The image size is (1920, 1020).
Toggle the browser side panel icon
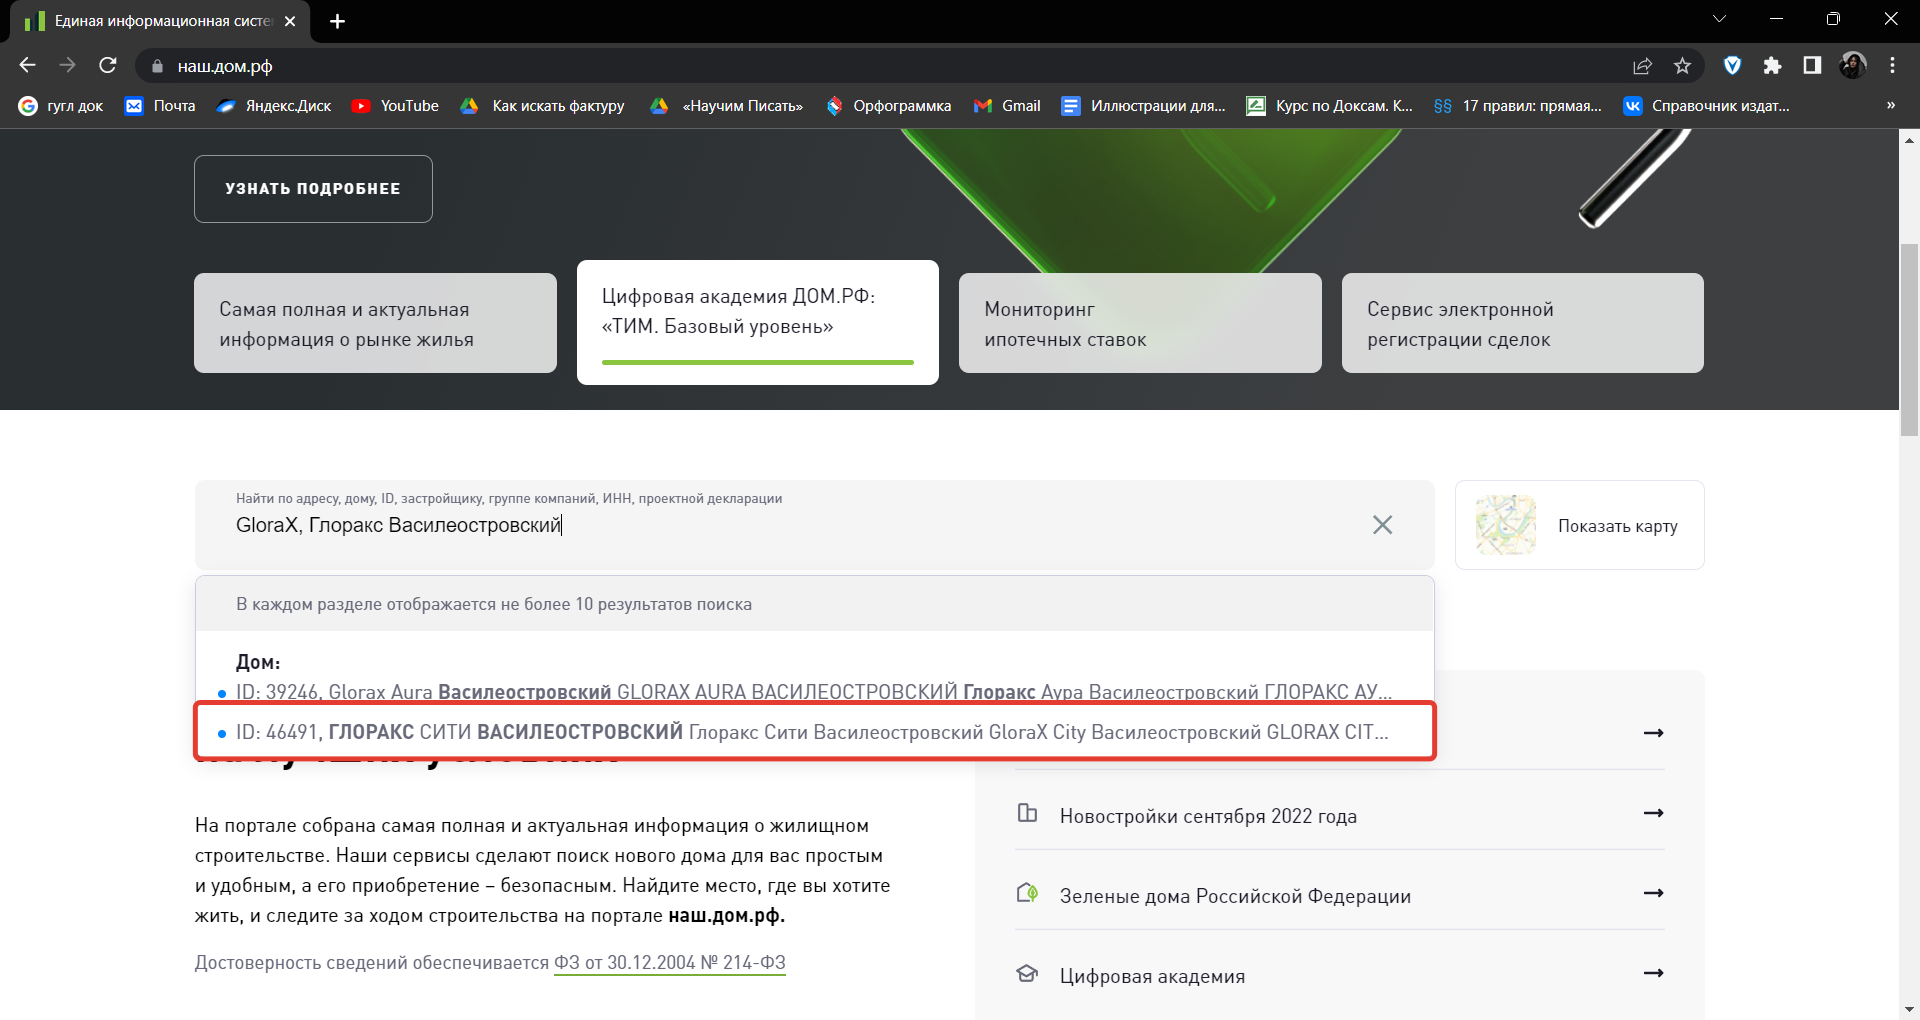click(x=1812, y=66)
